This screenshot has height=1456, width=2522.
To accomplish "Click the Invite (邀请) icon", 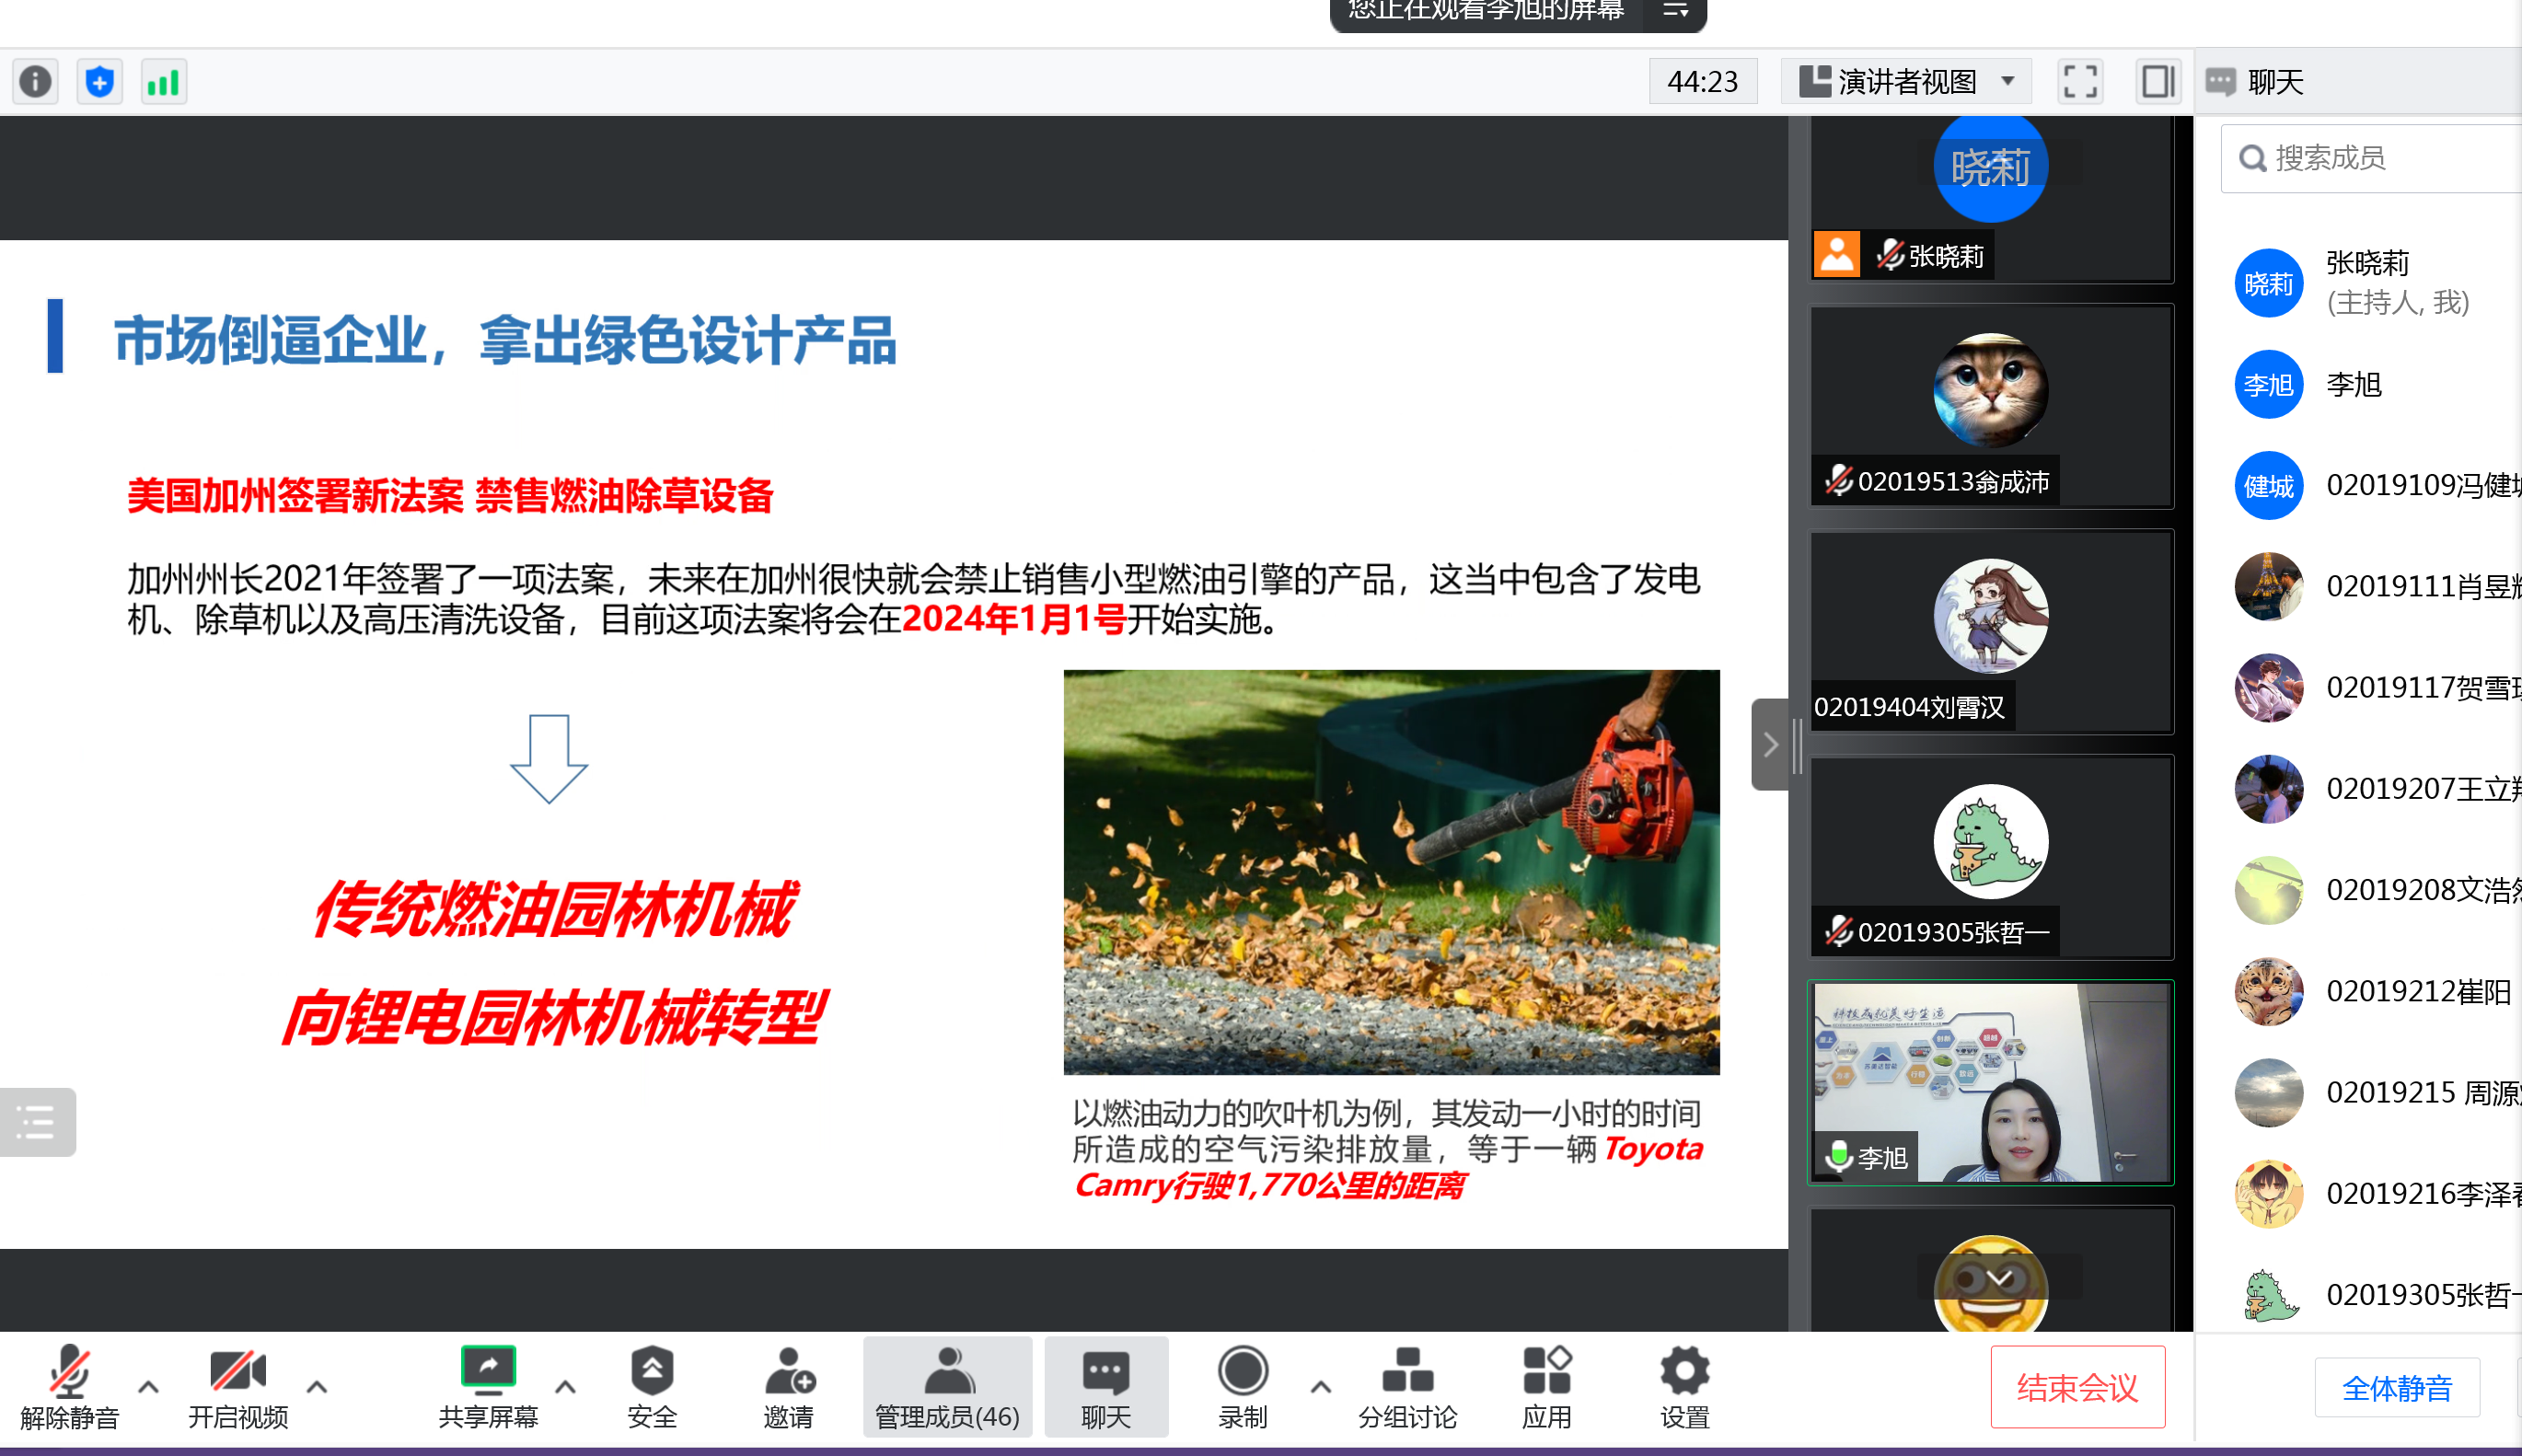I will point(788,1386).
